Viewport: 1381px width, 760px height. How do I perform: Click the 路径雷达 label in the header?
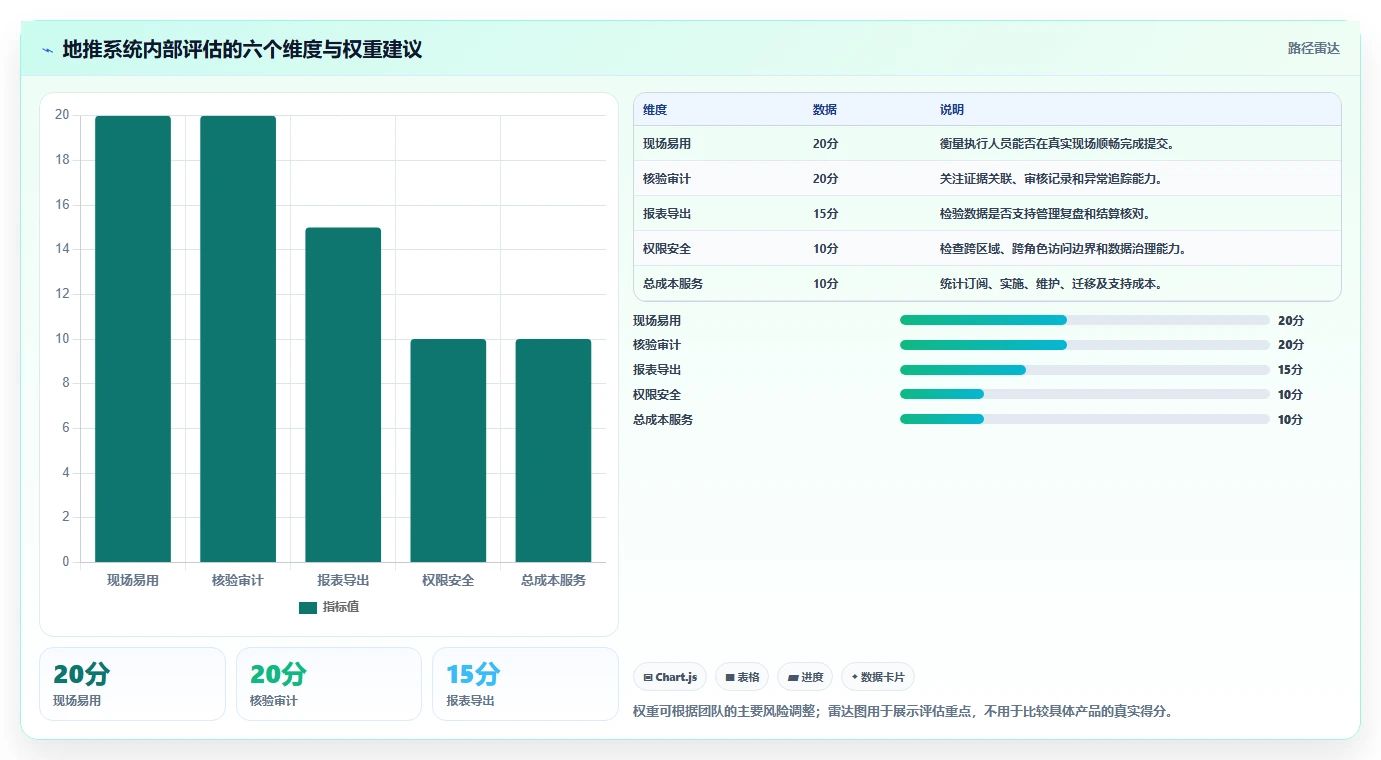[x=1313, y=48]
